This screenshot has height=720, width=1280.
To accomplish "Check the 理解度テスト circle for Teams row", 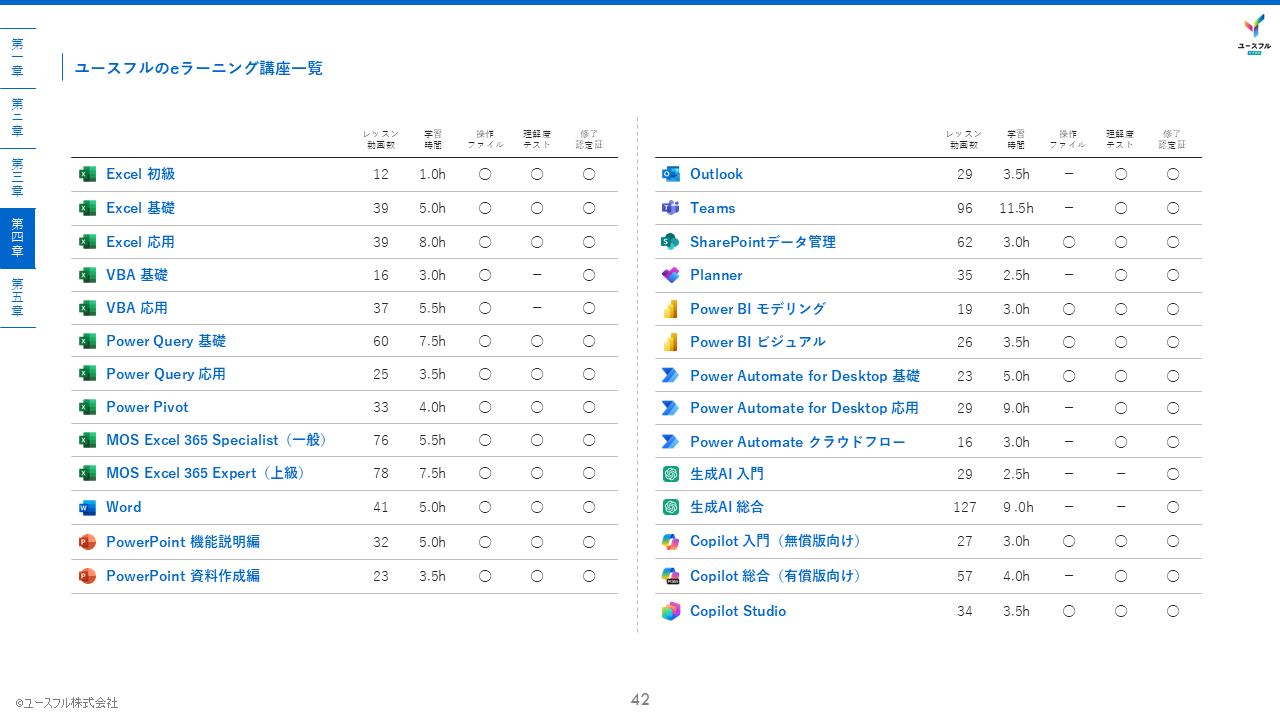I will pos(1120,208).
